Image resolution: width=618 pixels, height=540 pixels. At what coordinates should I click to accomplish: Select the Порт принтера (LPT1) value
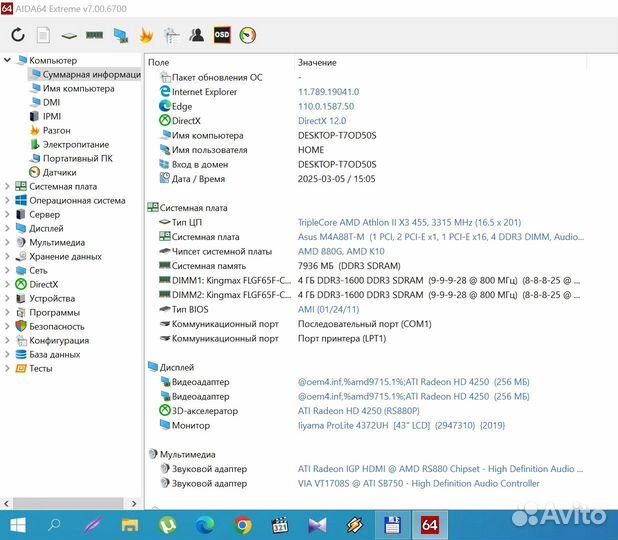click(x=342, y=339)
